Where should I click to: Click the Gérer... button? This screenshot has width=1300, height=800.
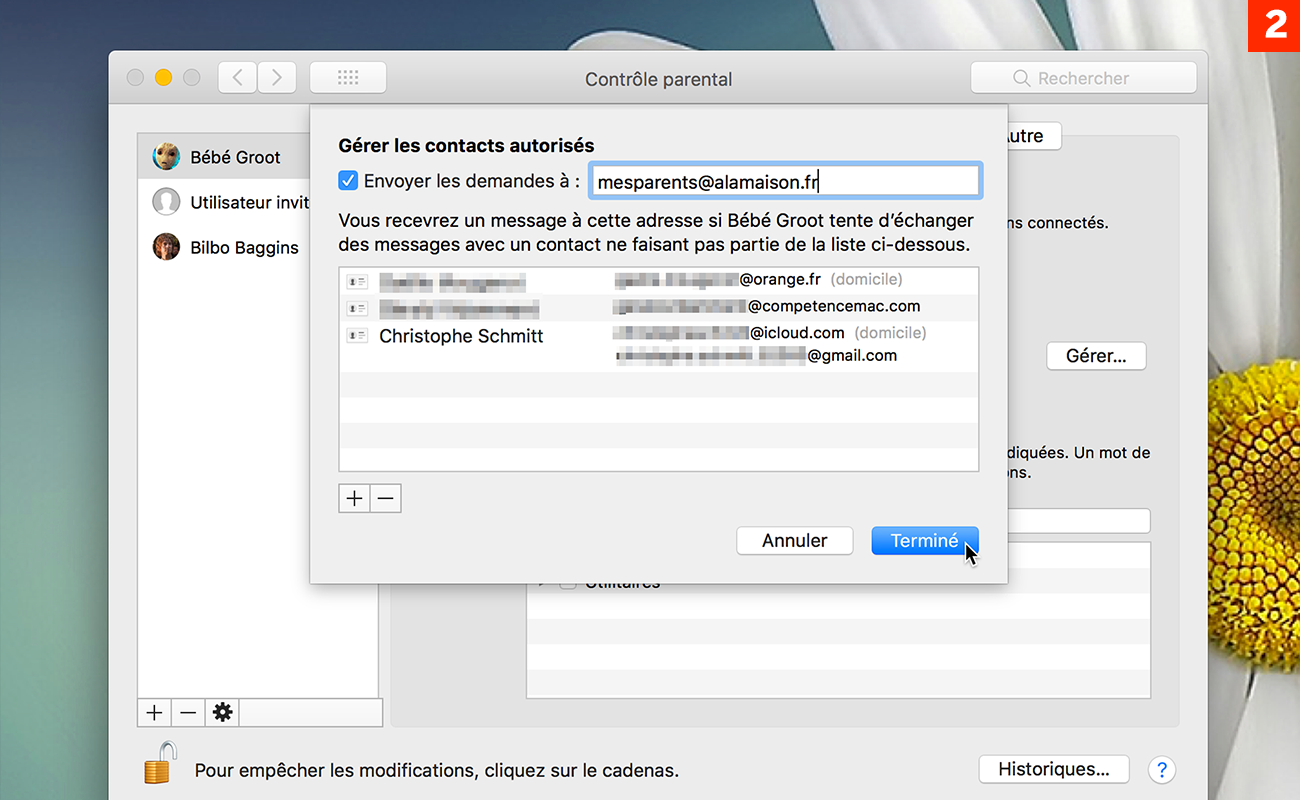pos(1096,356)
